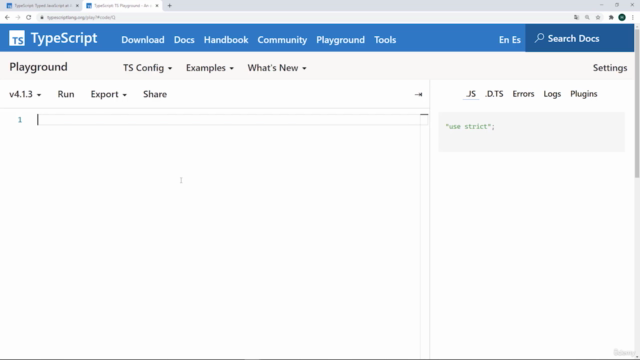
Task: Open the Errors tab
Action: [x=523, y=94]
